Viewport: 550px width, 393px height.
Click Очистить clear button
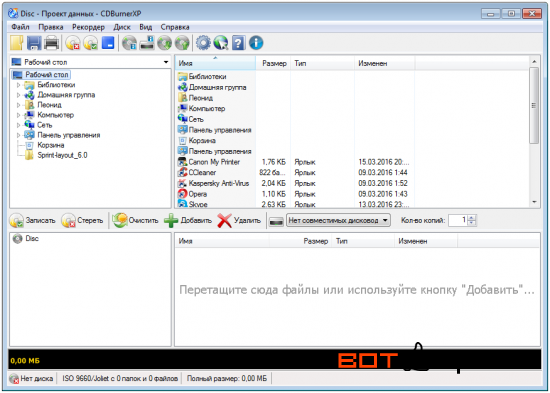pos(135,220)
